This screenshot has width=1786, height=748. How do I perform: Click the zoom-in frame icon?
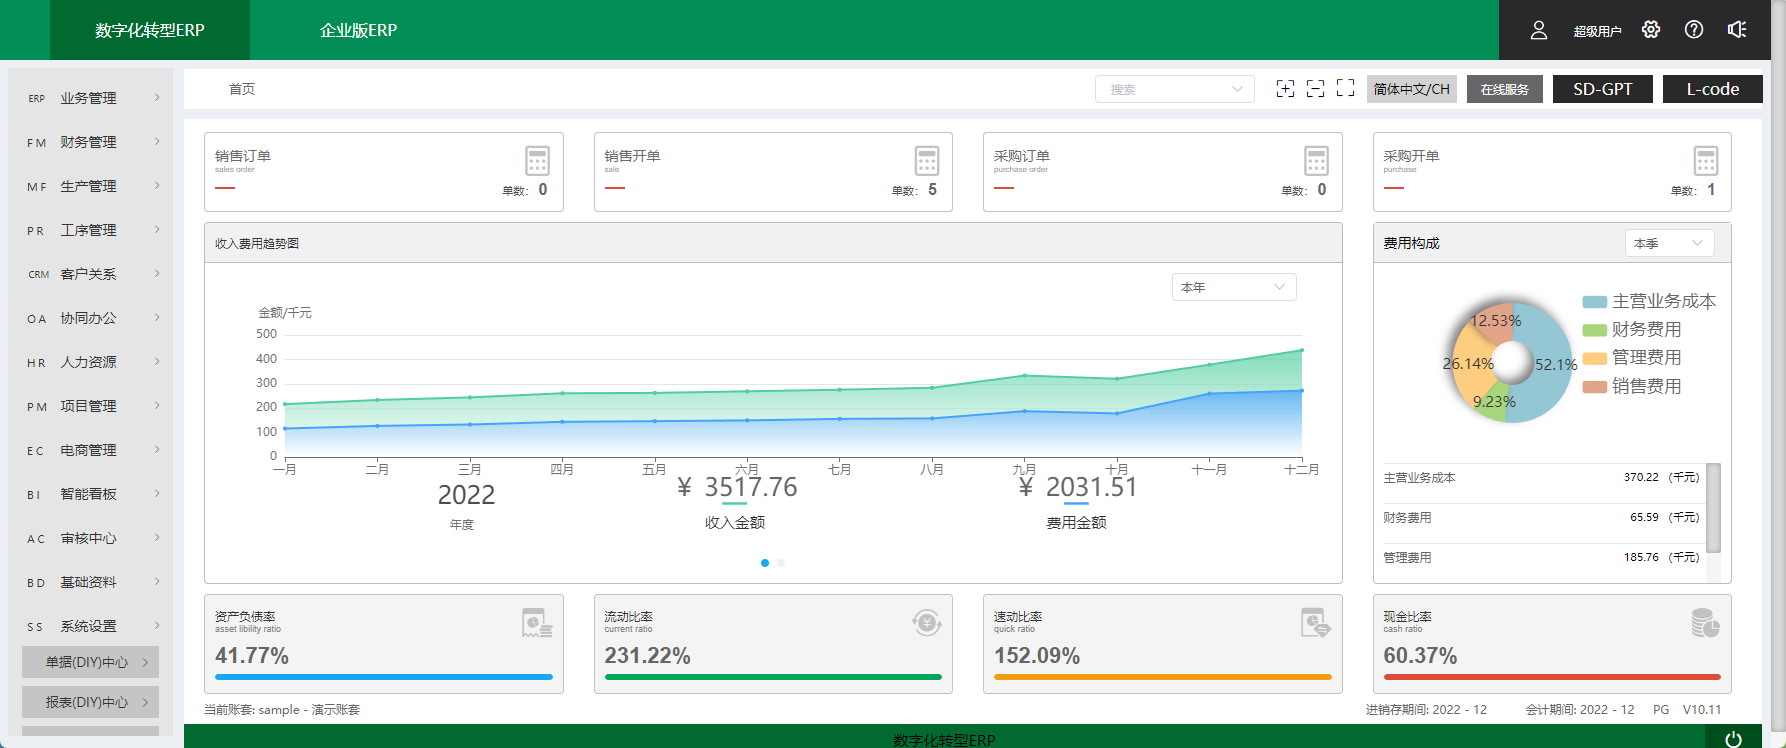click(1286, 89)
